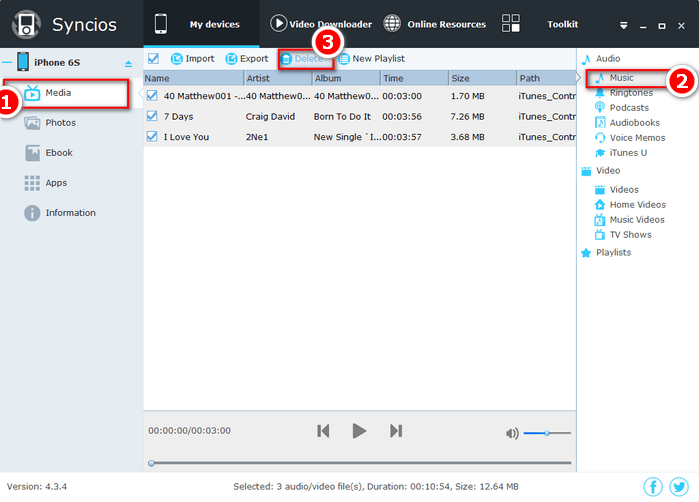Open the Information icon

32,213
